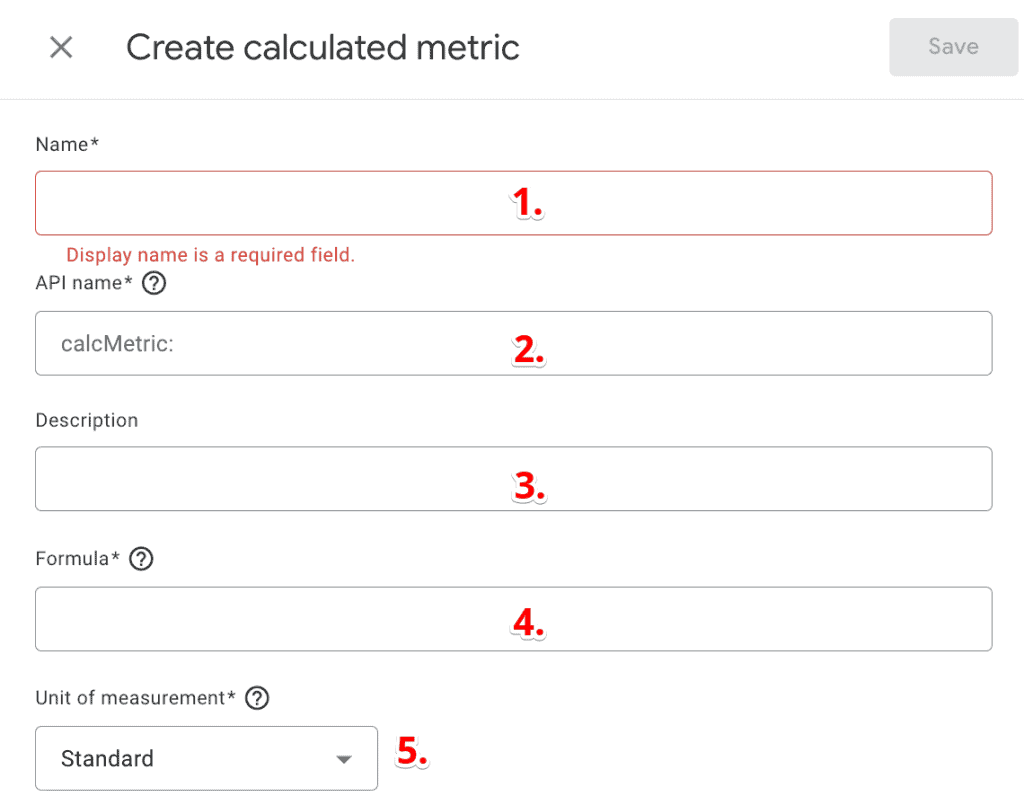Click the Save button

pos(952,47)
